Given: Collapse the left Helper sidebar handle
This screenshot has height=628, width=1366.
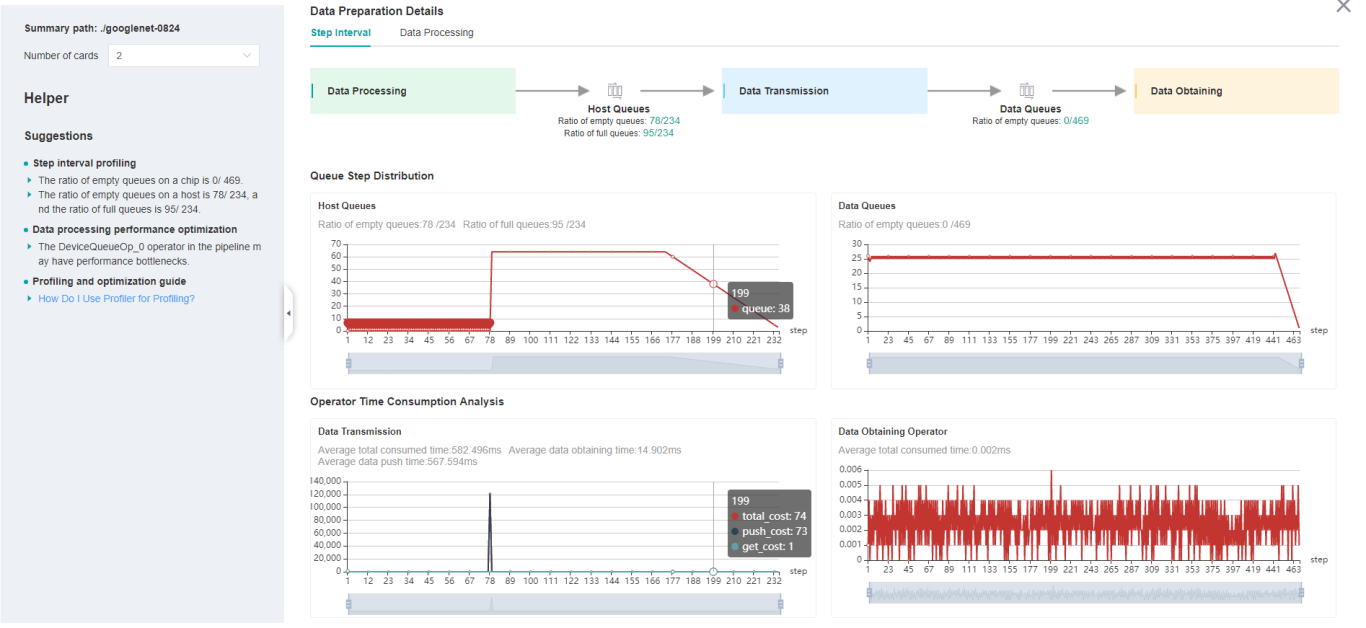Looking at the screenshot, I should [289, 313].
